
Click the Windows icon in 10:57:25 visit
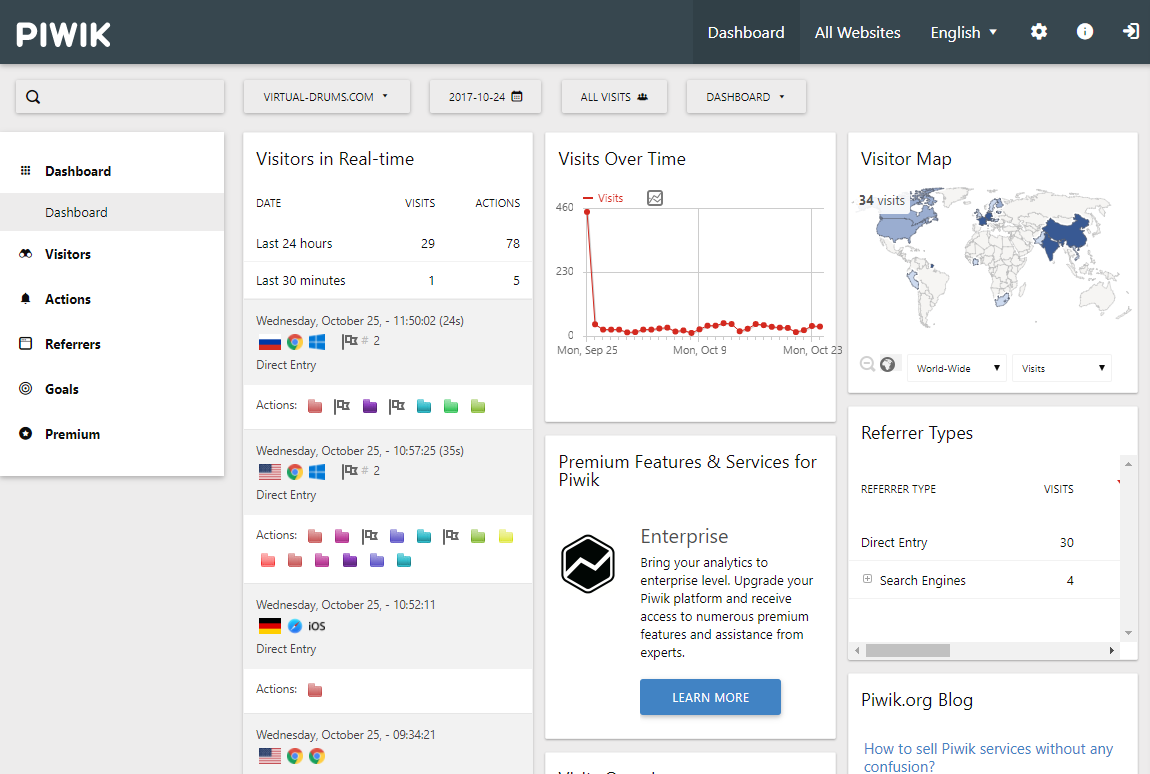click(317, 472)
